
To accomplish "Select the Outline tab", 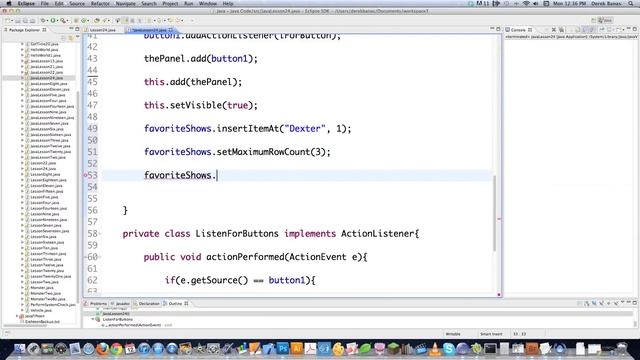I will point(176,304).
